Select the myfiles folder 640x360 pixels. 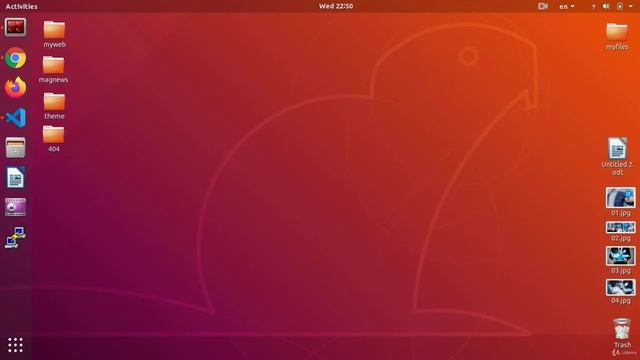(617, 32)
